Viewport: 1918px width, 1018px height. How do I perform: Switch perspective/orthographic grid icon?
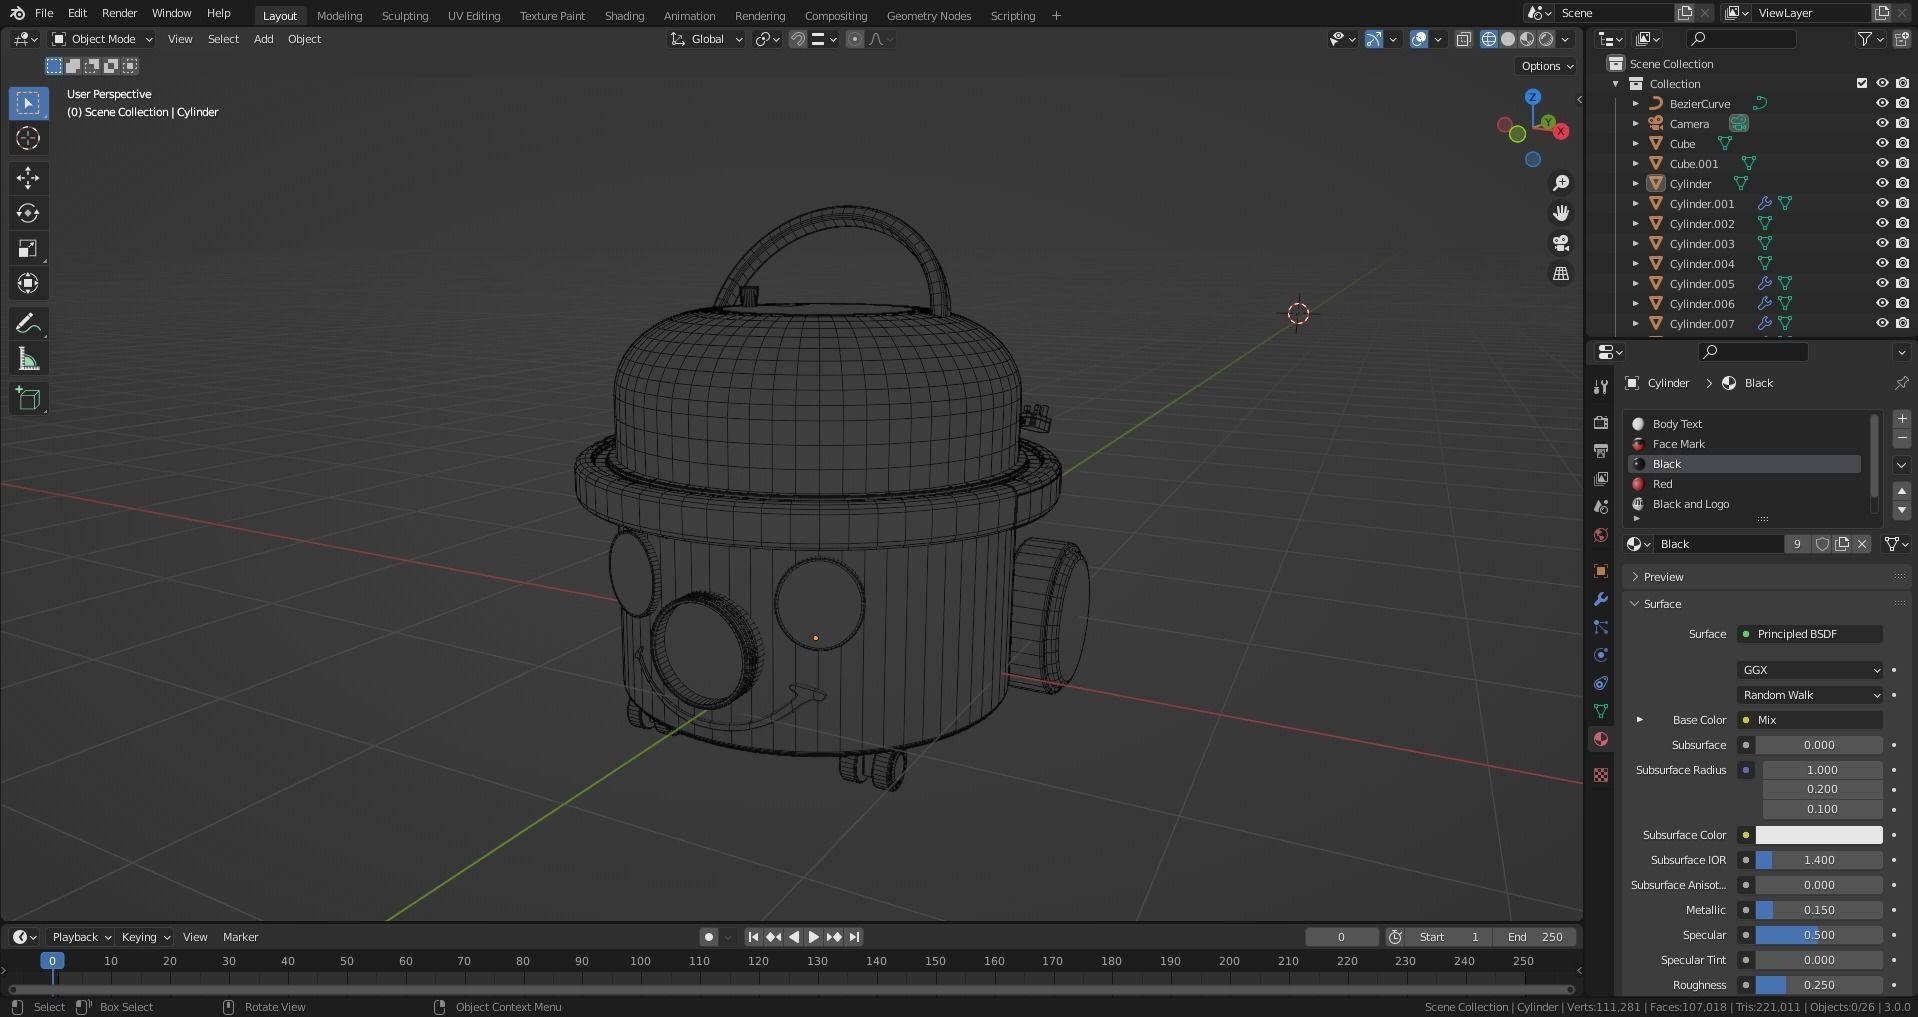[1560, 273]
